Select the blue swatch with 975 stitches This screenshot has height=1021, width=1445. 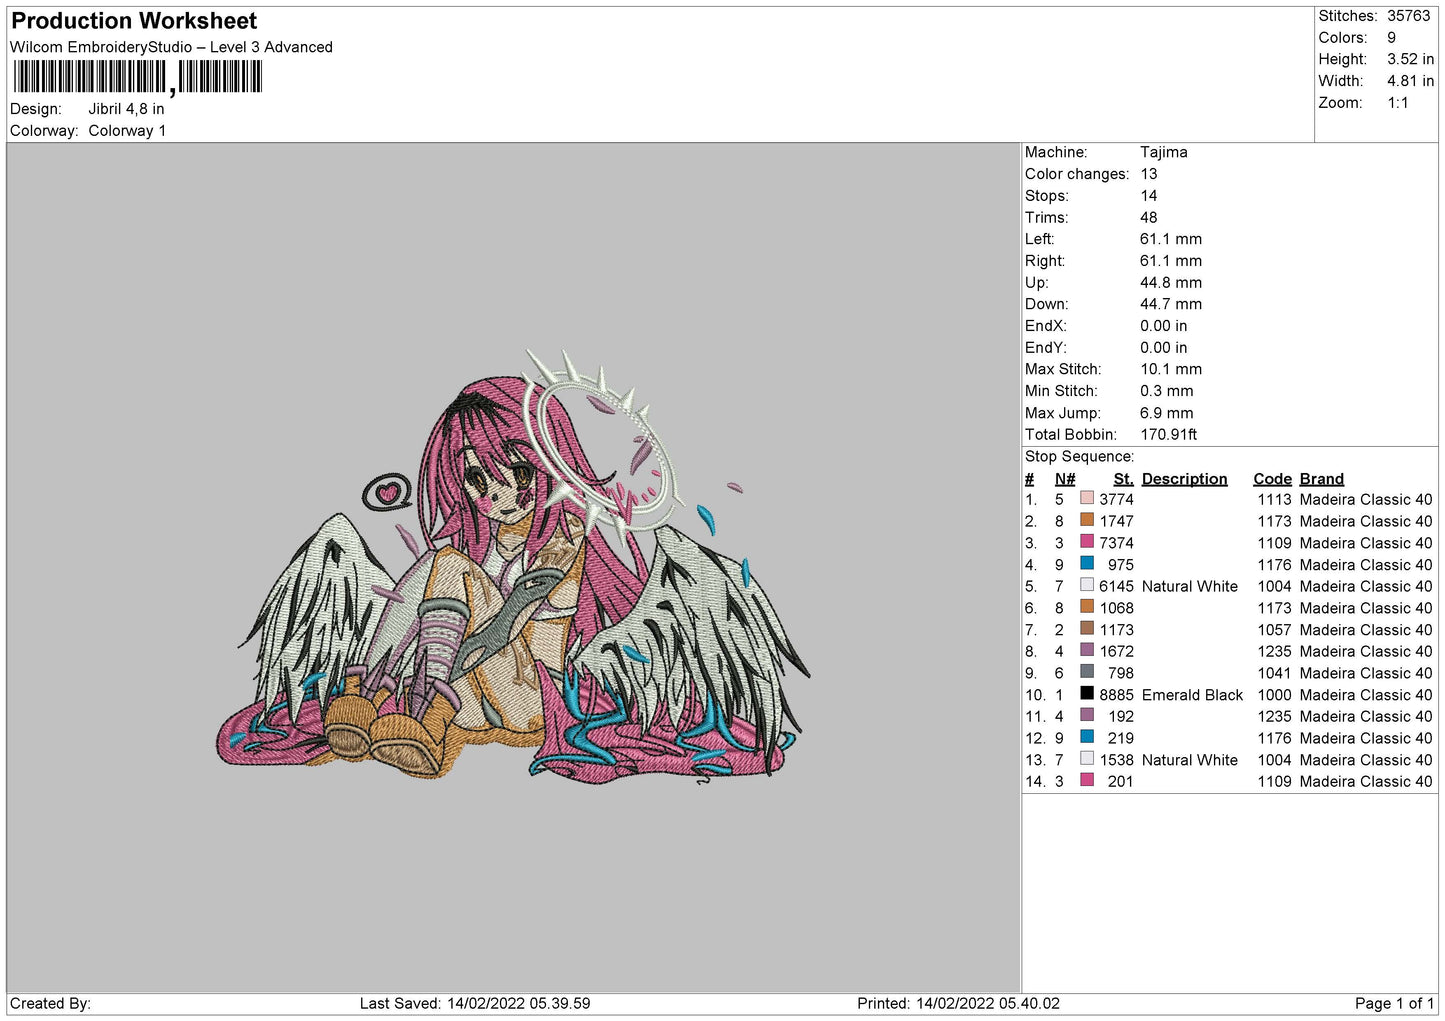pos(1086,564)
